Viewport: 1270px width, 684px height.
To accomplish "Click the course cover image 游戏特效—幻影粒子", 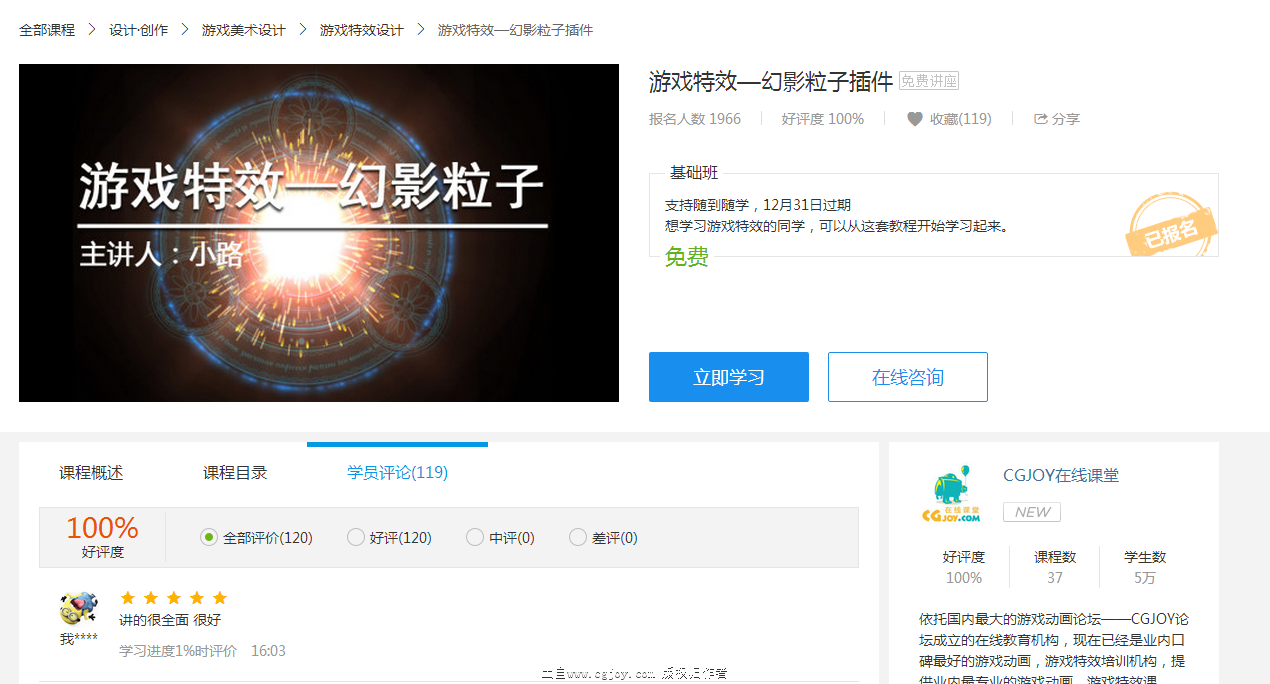I will (319, 233).
